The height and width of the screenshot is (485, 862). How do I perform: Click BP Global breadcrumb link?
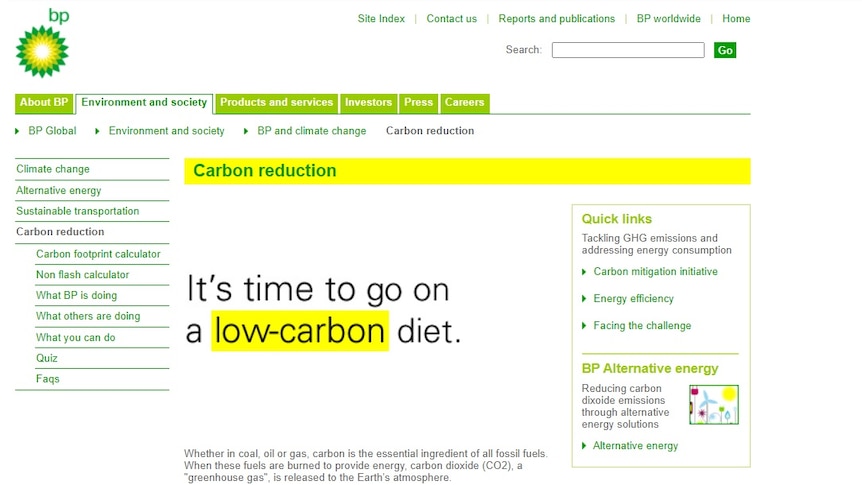[x=52, y=131]
